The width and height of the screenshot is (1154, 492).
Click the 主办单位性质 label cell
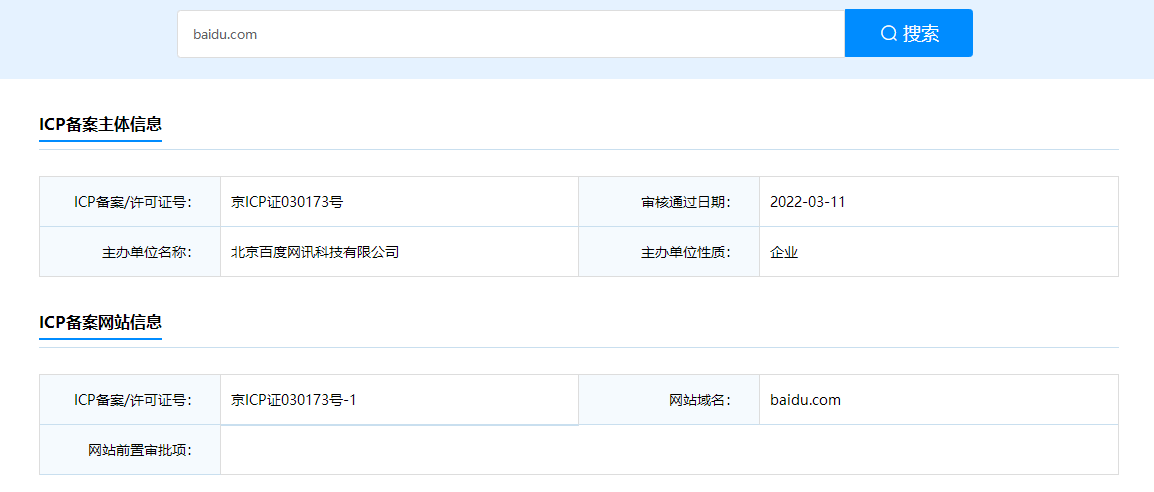pos(669,252)
